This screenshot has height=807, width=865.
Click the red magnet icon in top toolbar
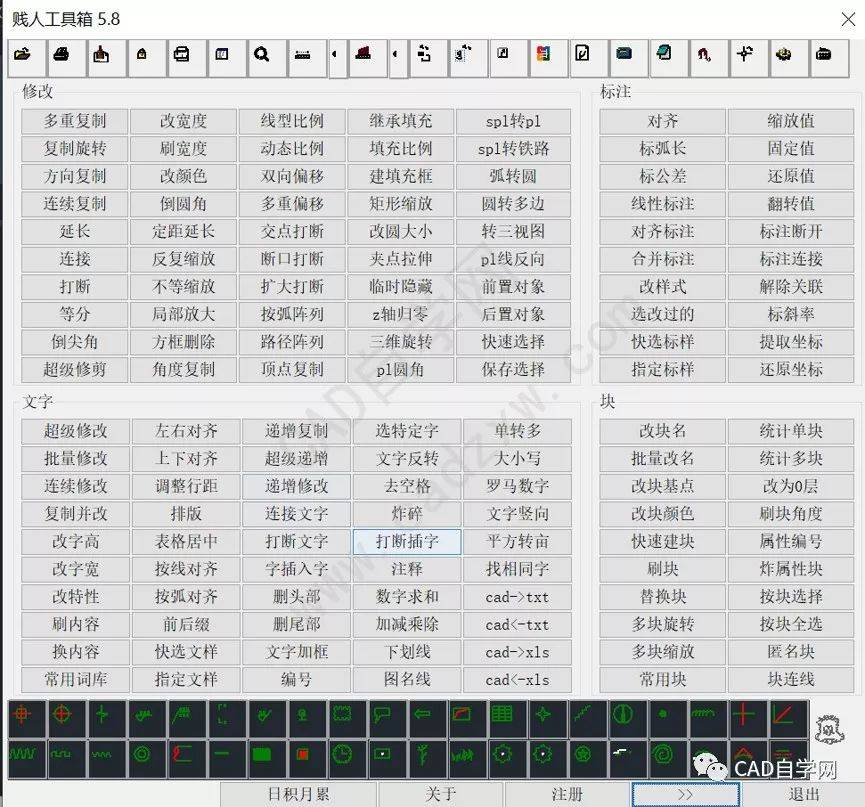point(704,56)
